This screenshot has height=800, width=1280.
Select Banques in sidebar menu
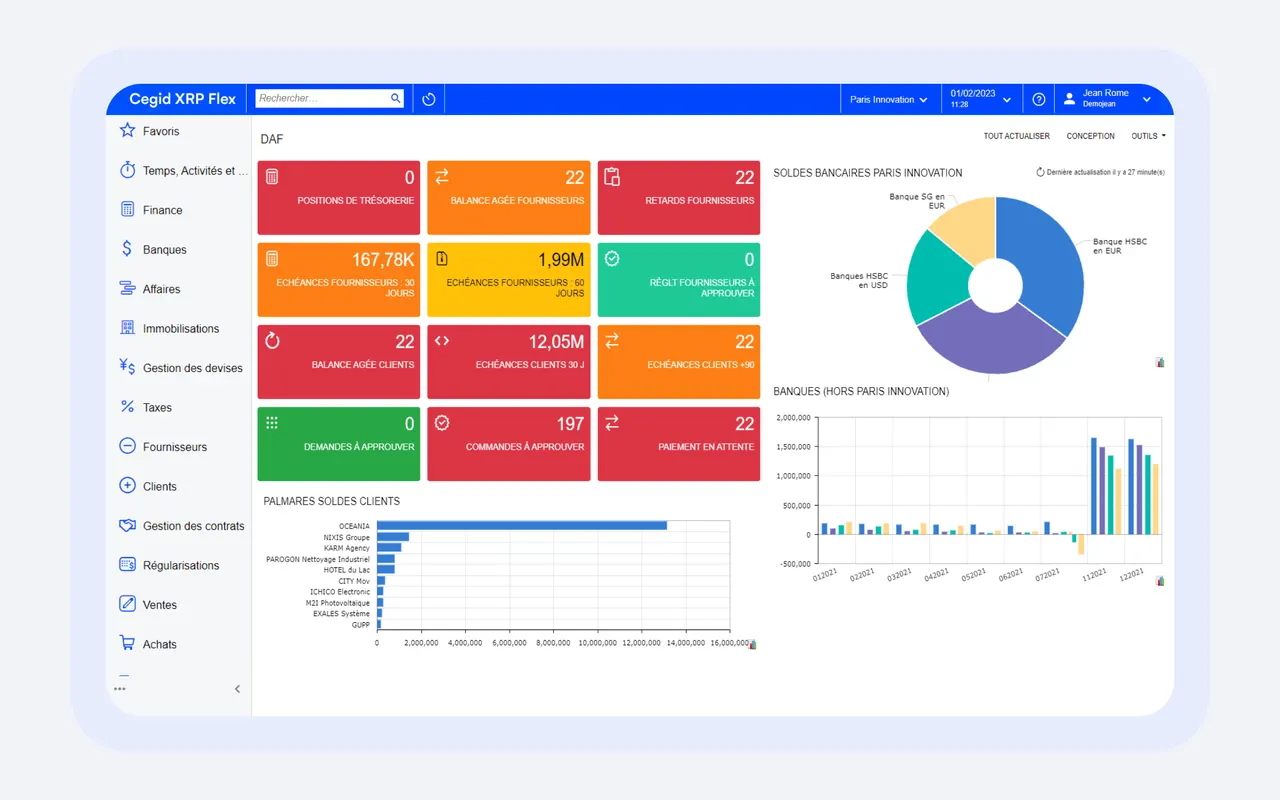point(165,250)
